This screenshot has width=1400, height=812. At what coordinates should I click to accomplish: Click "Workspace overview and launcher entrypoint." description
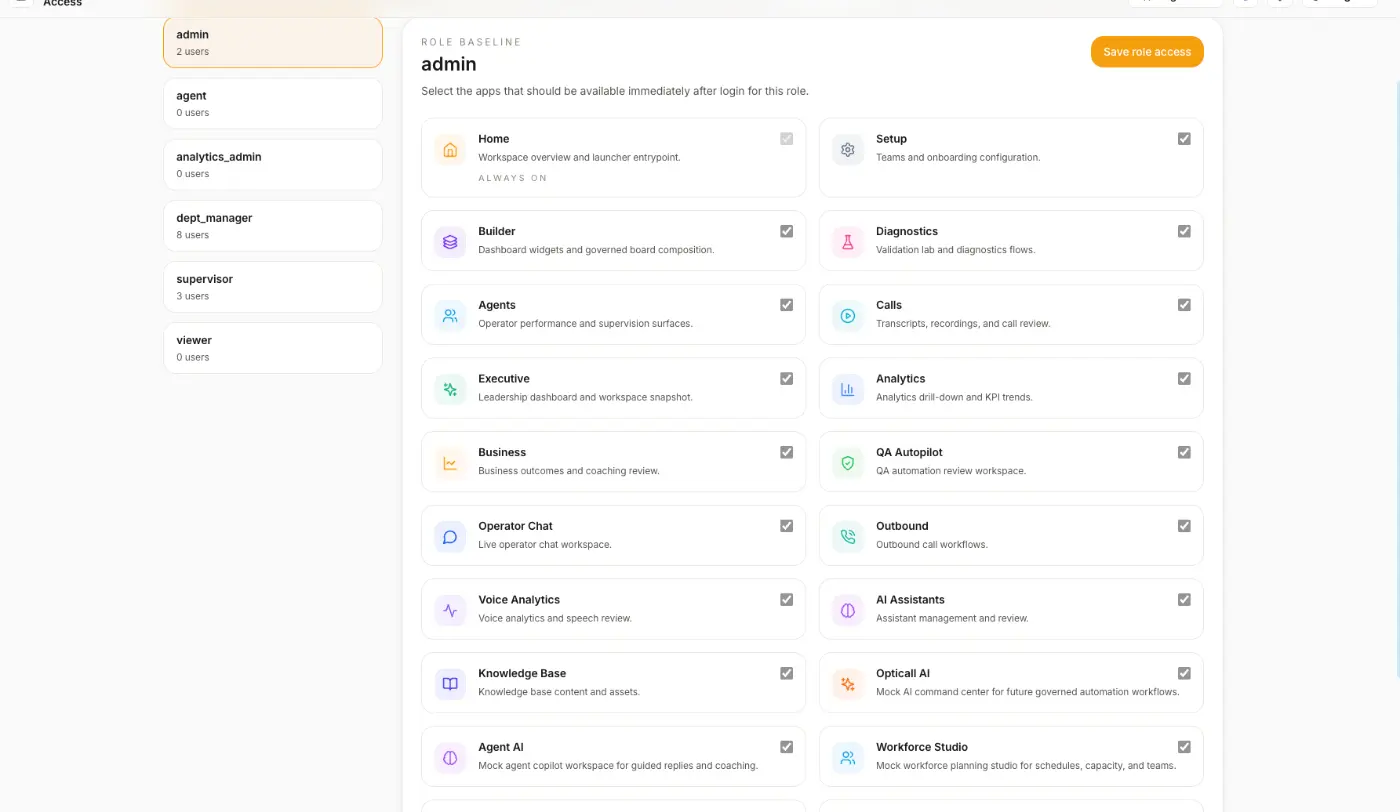(x=579, y=157)
